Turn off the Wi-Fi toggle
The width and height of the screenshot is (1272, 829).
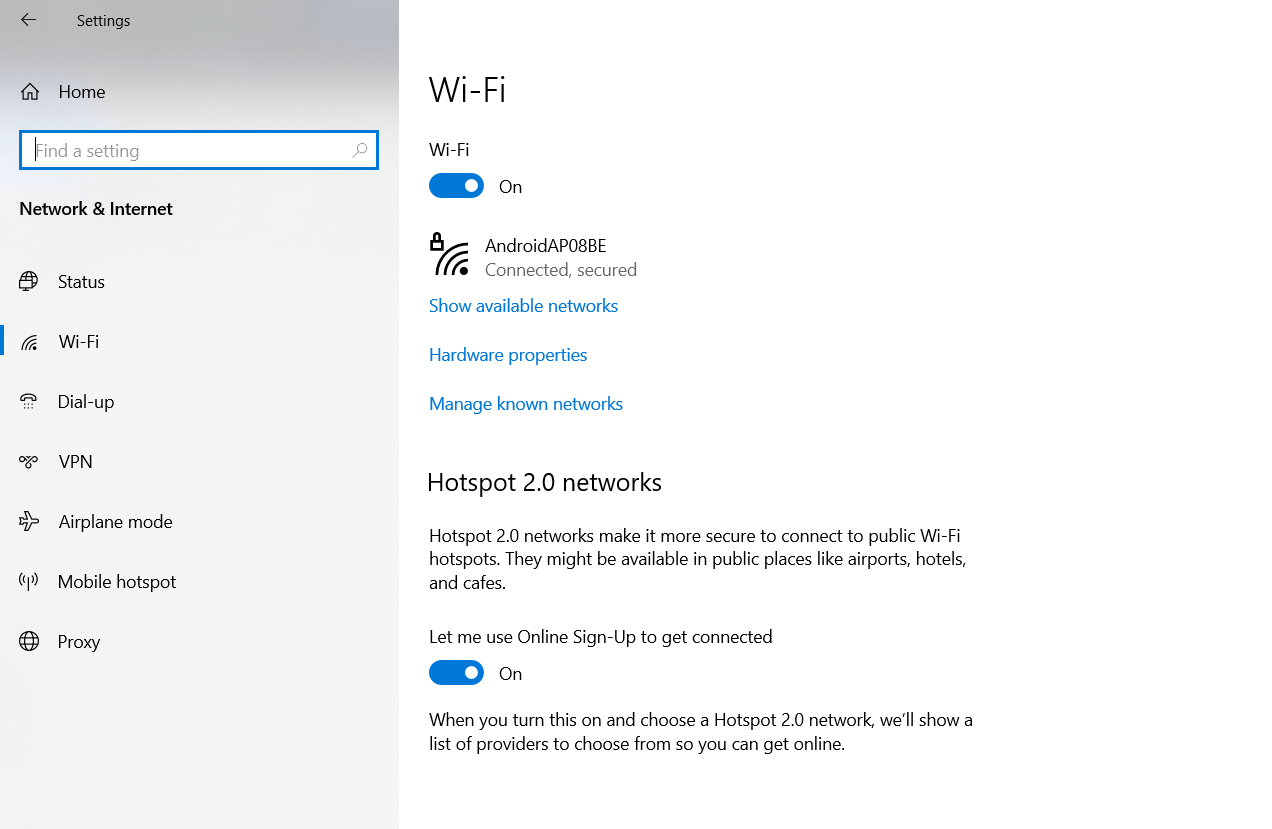point(456,185)
